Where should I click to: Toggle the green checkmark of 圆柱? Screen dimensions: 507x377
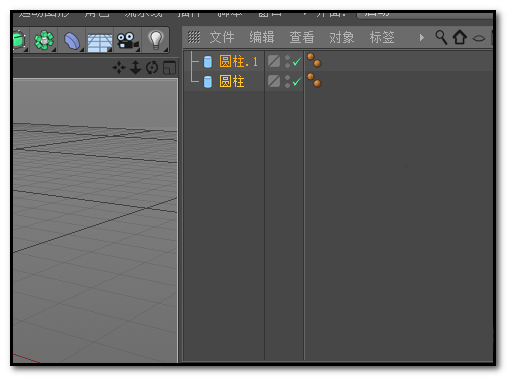(x=297, y=81)
